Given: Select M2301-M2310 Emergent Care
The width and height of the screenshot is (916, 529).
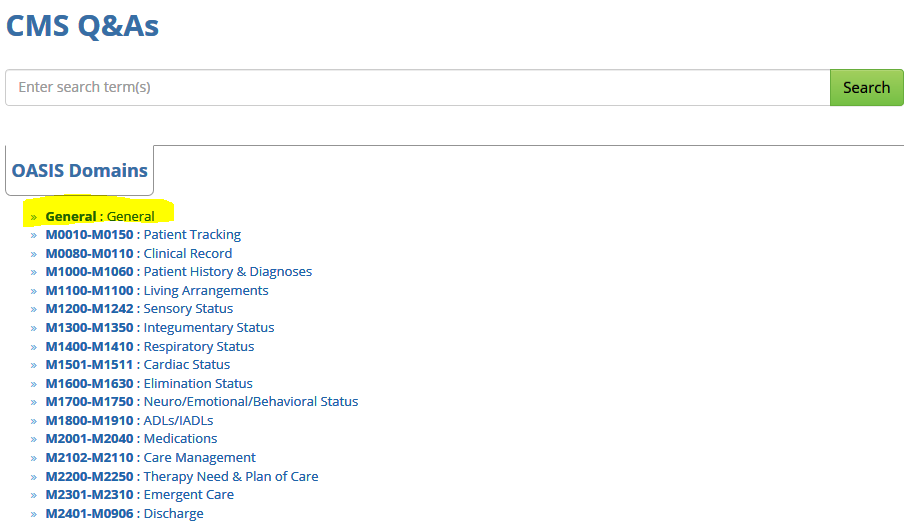Looking at the screenshot, I should click(140, 495).
